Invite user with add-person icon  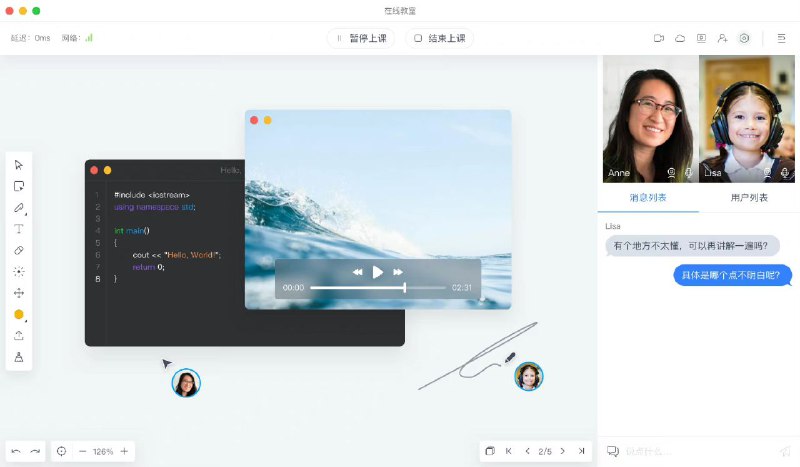[x=722, y=38]
